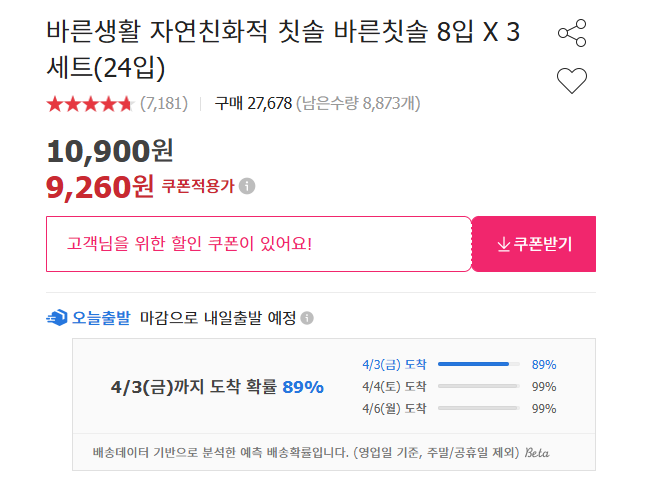Screen dimensions: 671x480
Task: Click the five-star rating icons
Action: tap(89, 103)
